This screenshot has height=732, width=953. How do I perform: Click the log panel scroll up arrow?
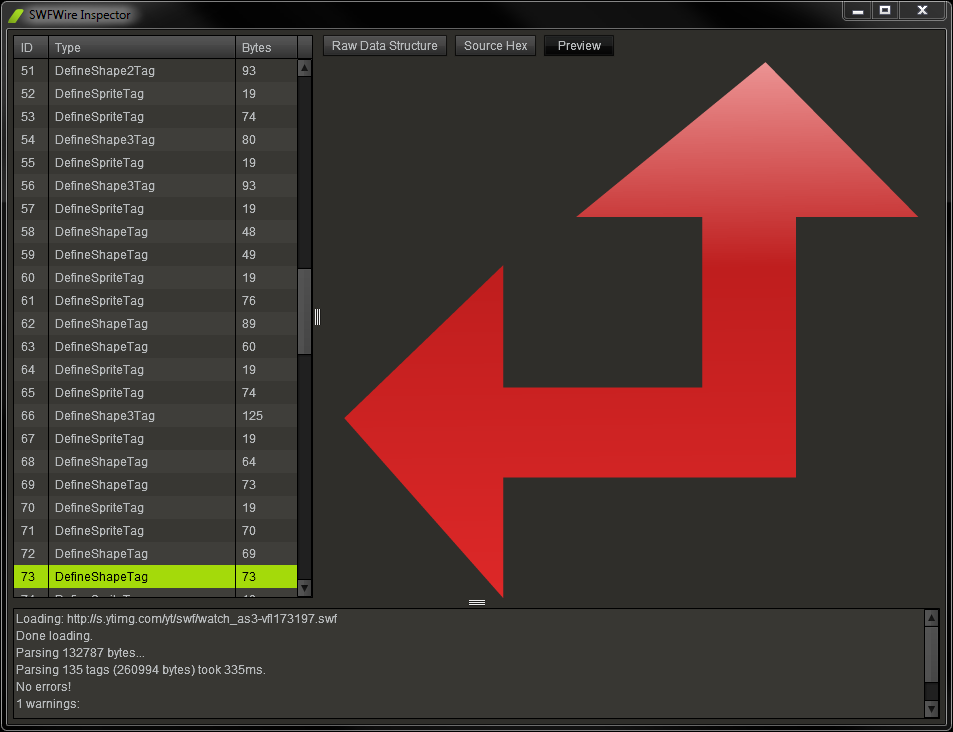tap(931, 618)
